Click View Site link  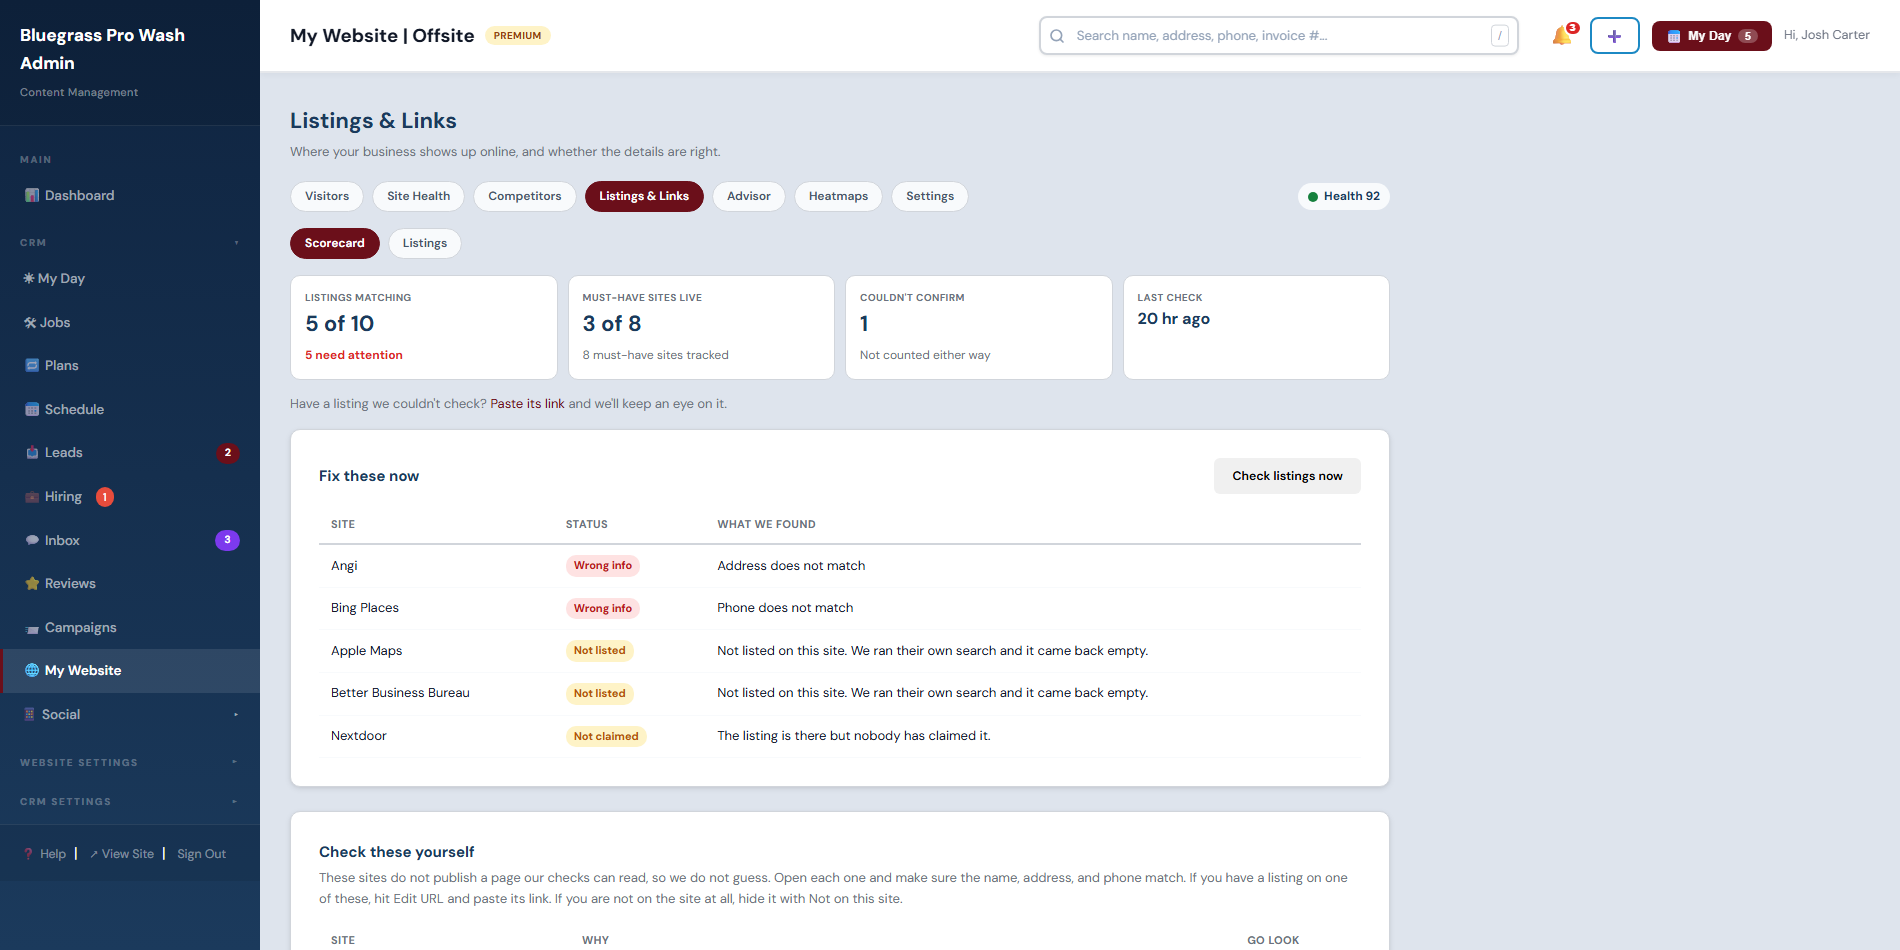(122, 854)
